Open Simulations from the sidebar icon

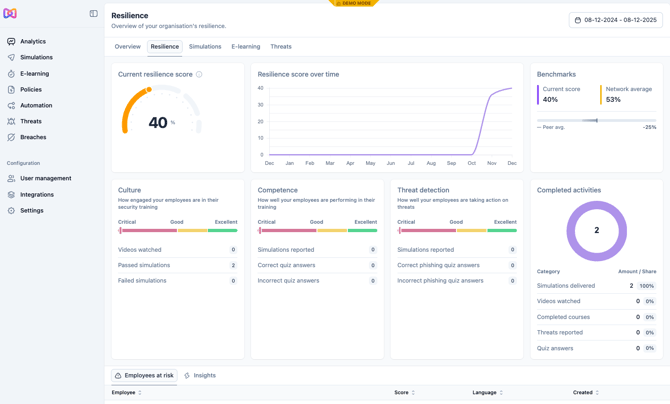12,58
